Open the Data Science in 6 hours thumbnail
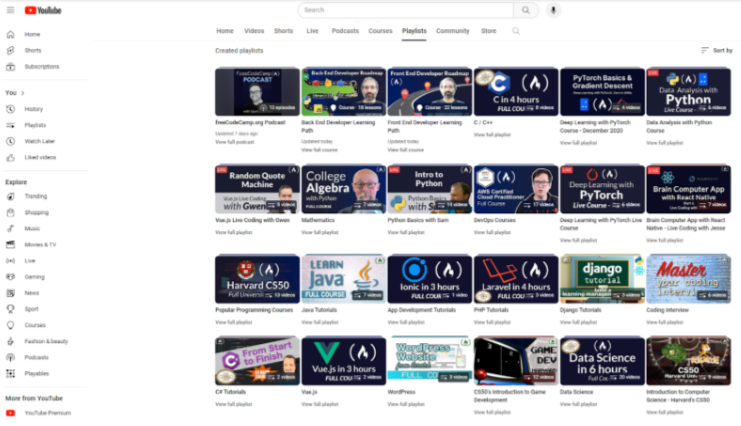Viewport: 741px width, 426px height. [602, 361]
